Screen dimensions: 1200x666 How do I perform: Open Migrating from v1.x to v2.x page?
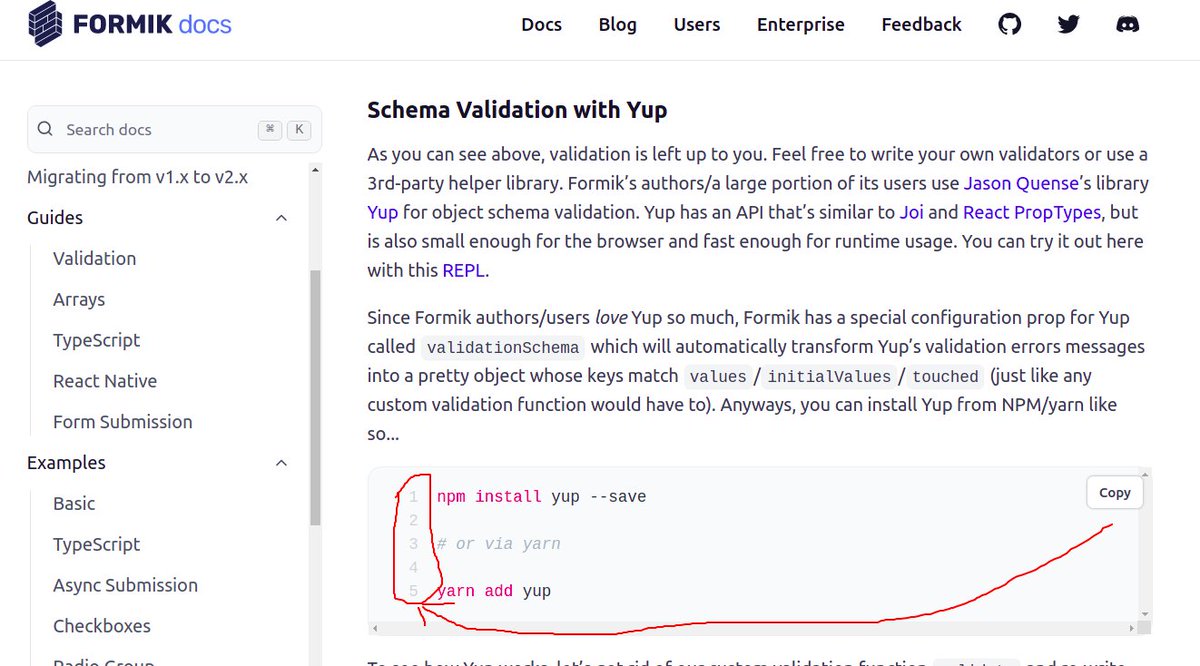click(x=137, y=177)
